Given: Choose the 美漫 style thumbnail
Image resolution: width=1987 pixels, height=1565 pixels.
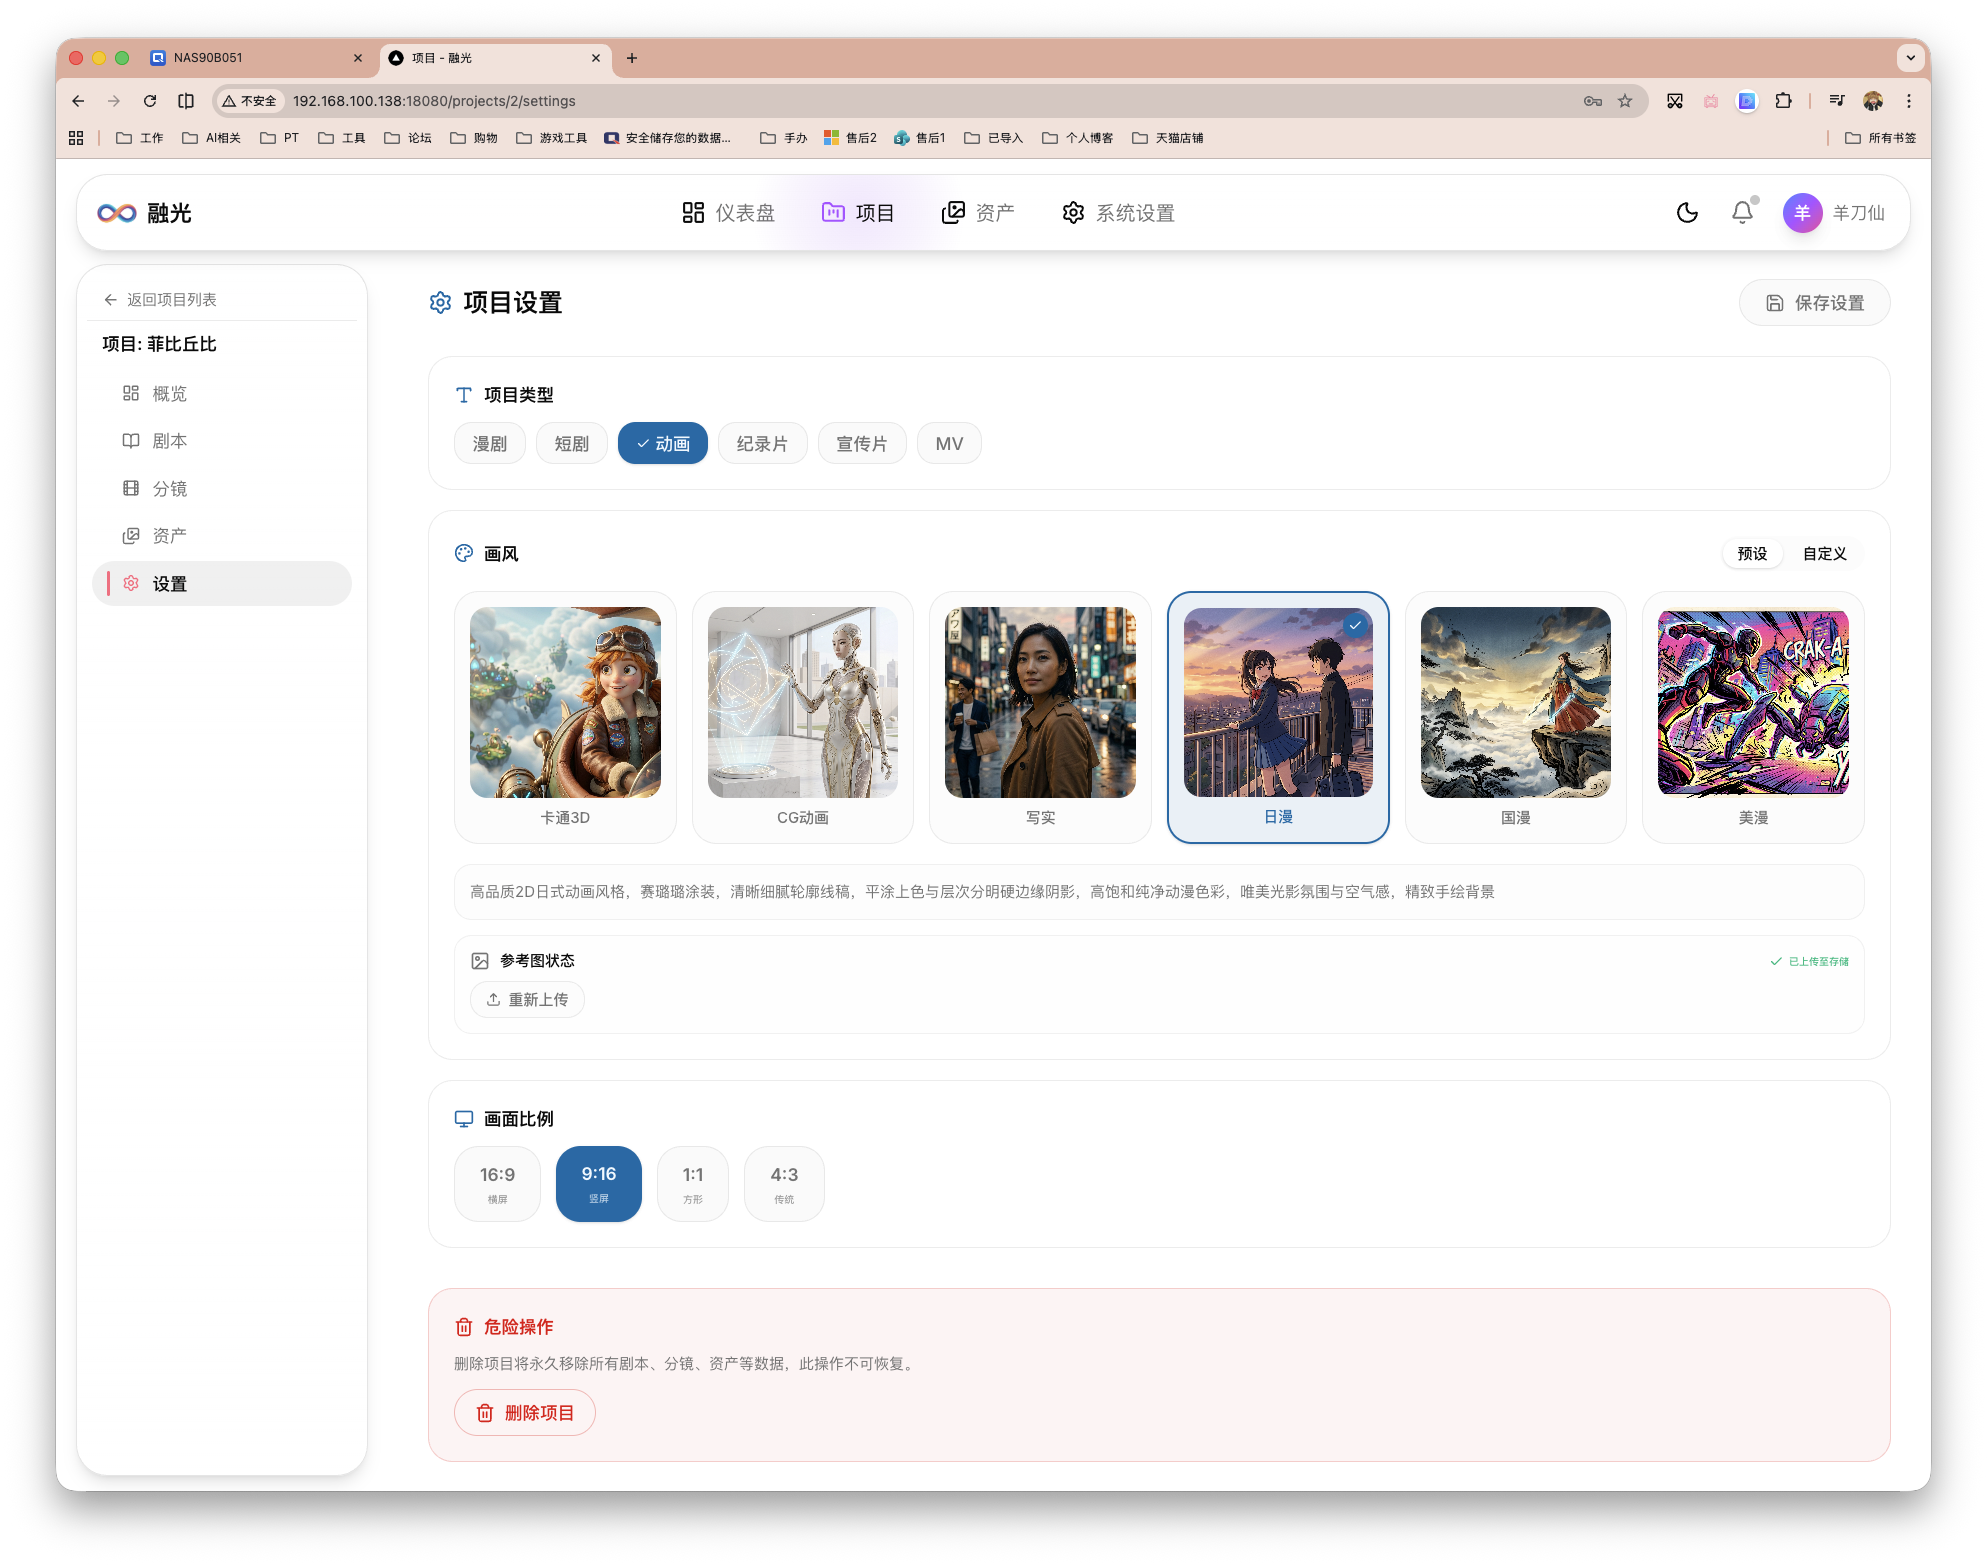Looking at the screenshot, I should 1753,717.
